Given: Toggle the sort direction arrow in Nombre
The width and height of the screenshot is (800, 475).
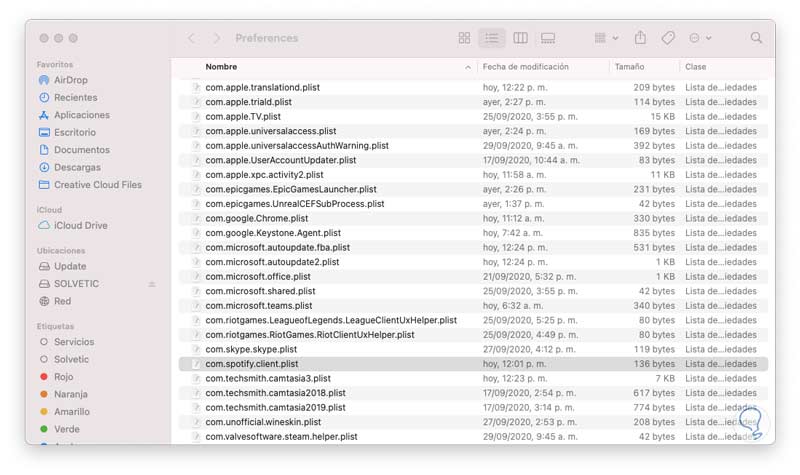Looking at the screenshot, I should 468,67.
